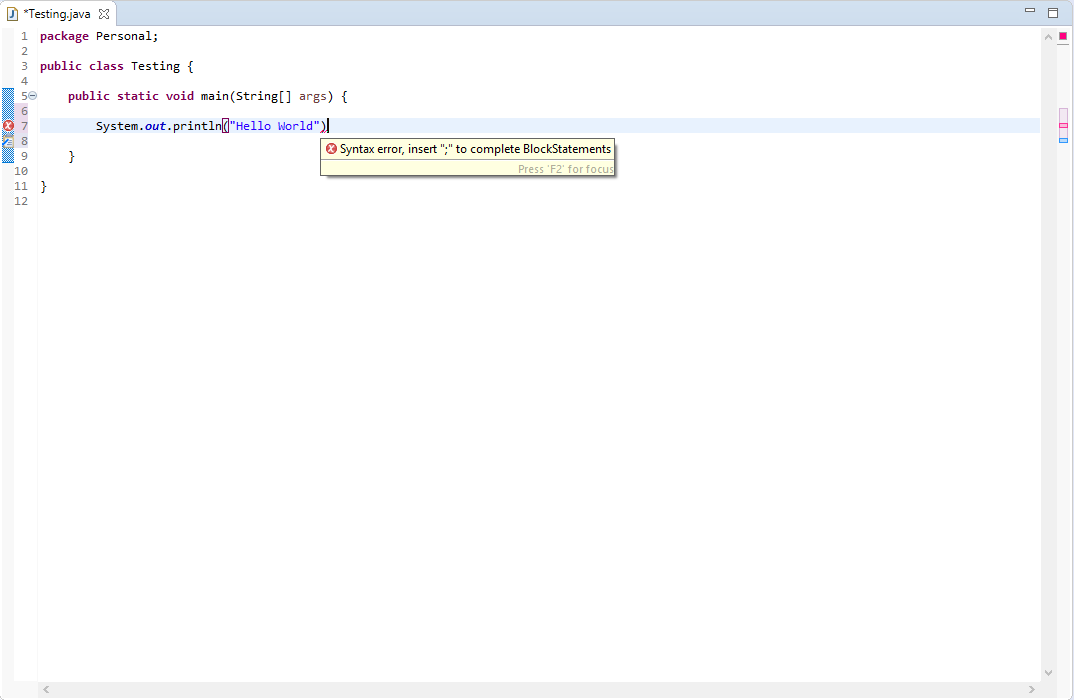This screenshot has height=700, width=1074.
Task: Click the error icon beside line 7
Action: point(8,125)
